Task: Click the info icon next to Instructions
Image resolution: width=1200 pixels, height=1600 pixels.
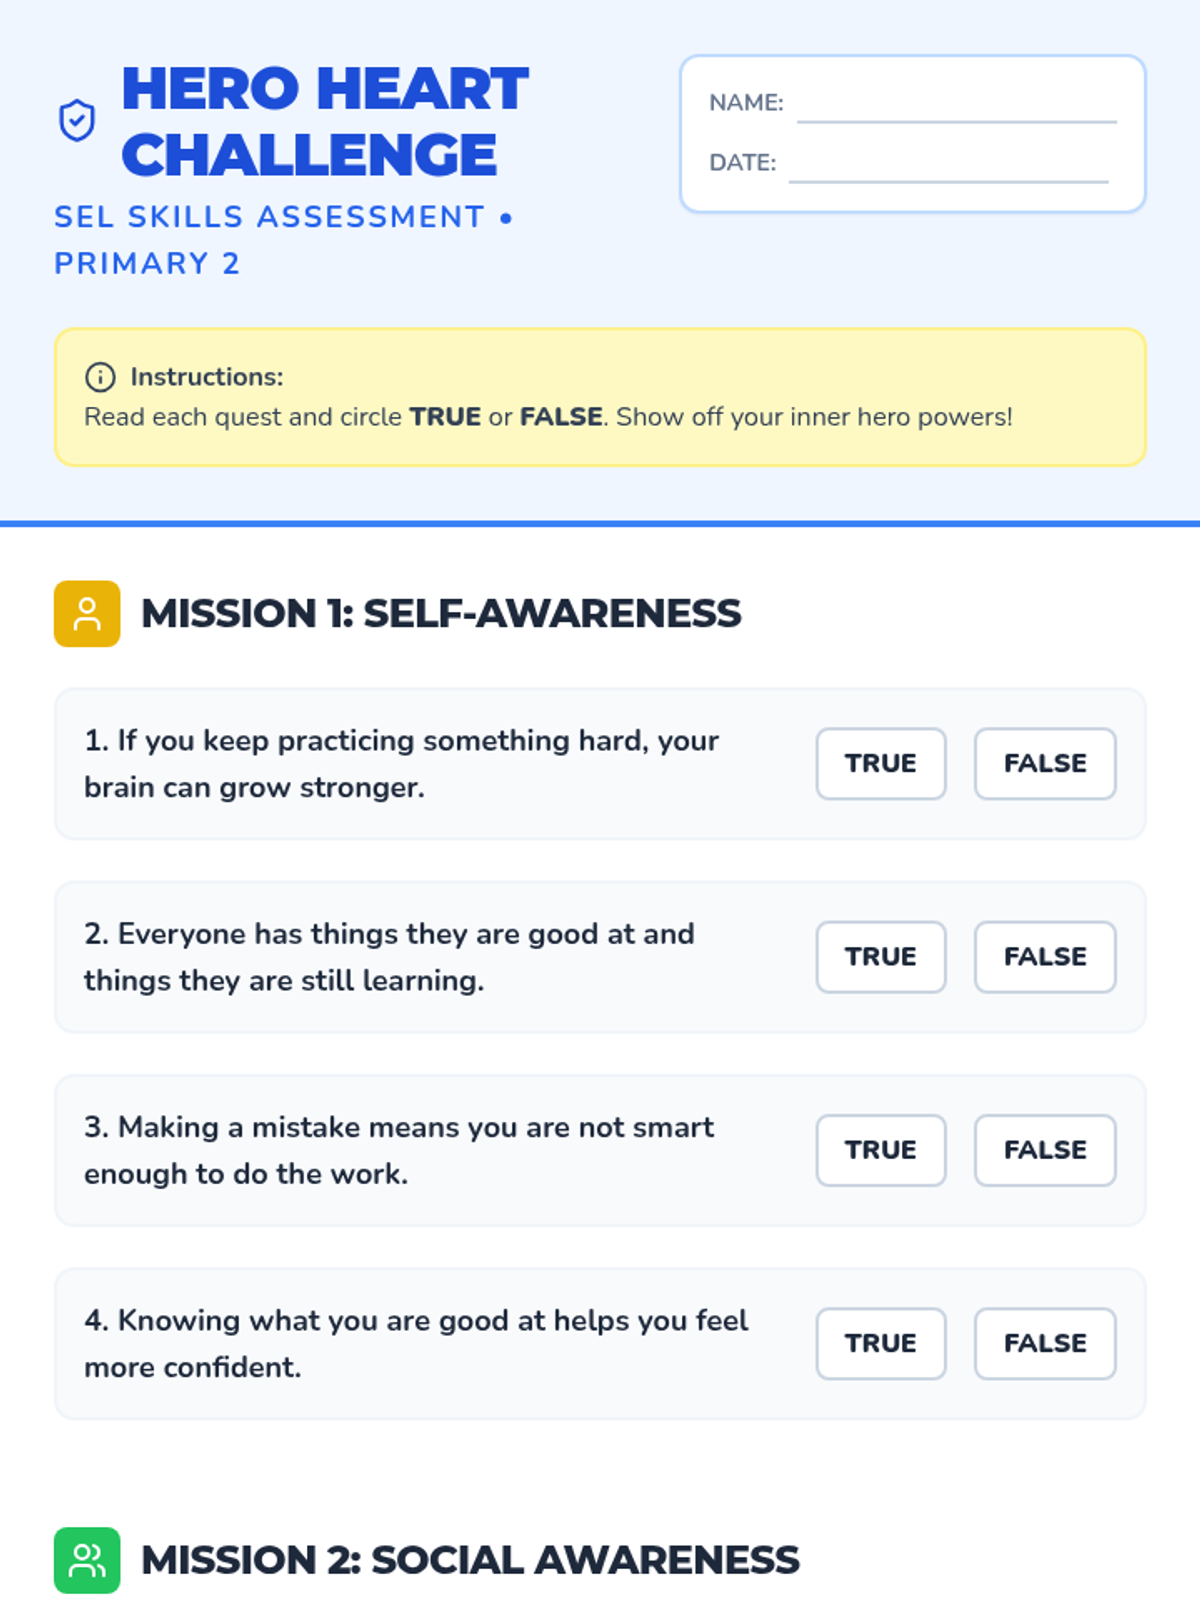Action: pos(100,377)
